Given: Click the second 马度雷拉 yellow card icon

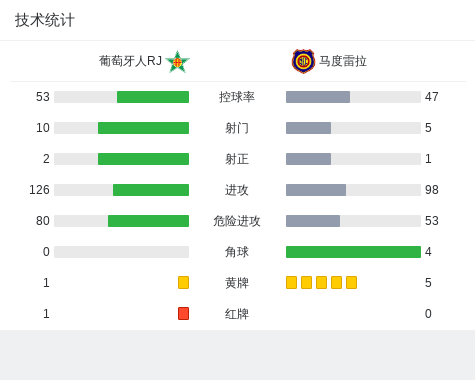Looking at the screenshot, I should pyautogui.click(x=306, y=282).
